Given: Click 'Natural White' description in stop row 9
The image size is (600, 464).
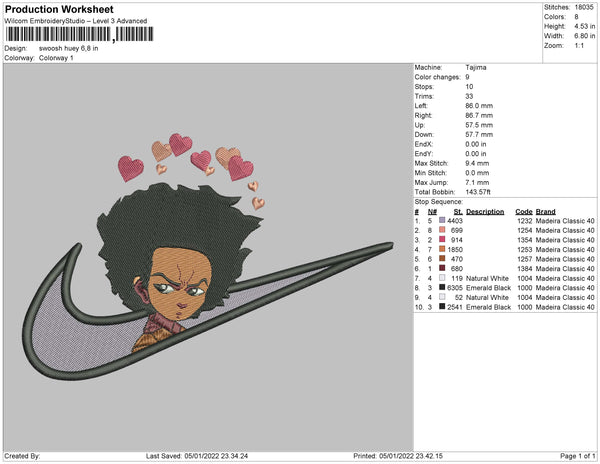Looking at the screenshot, I should coord(487,297).
